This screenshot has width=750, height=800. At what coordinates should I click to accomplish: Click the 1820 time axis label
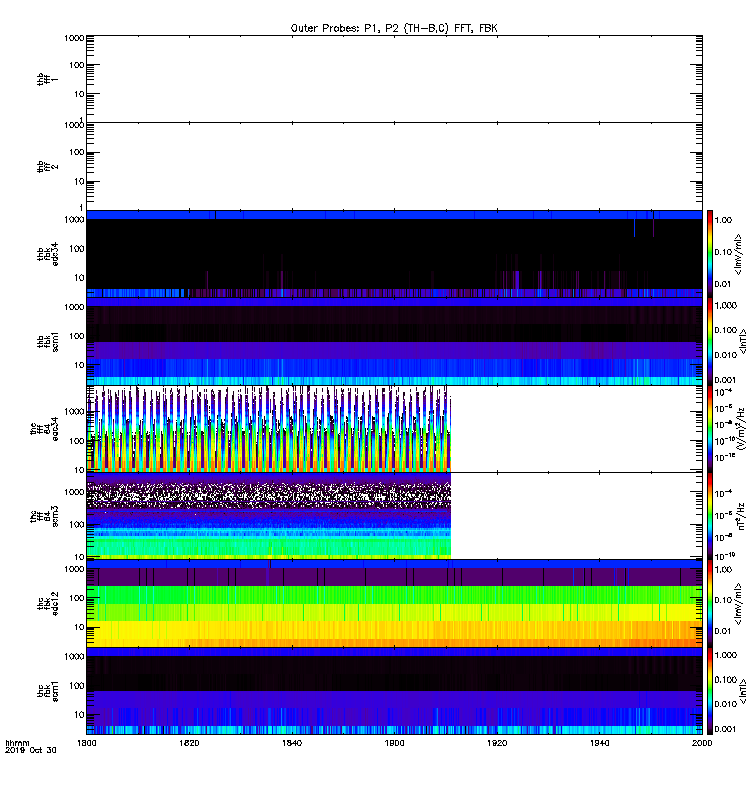click(189, 743)
